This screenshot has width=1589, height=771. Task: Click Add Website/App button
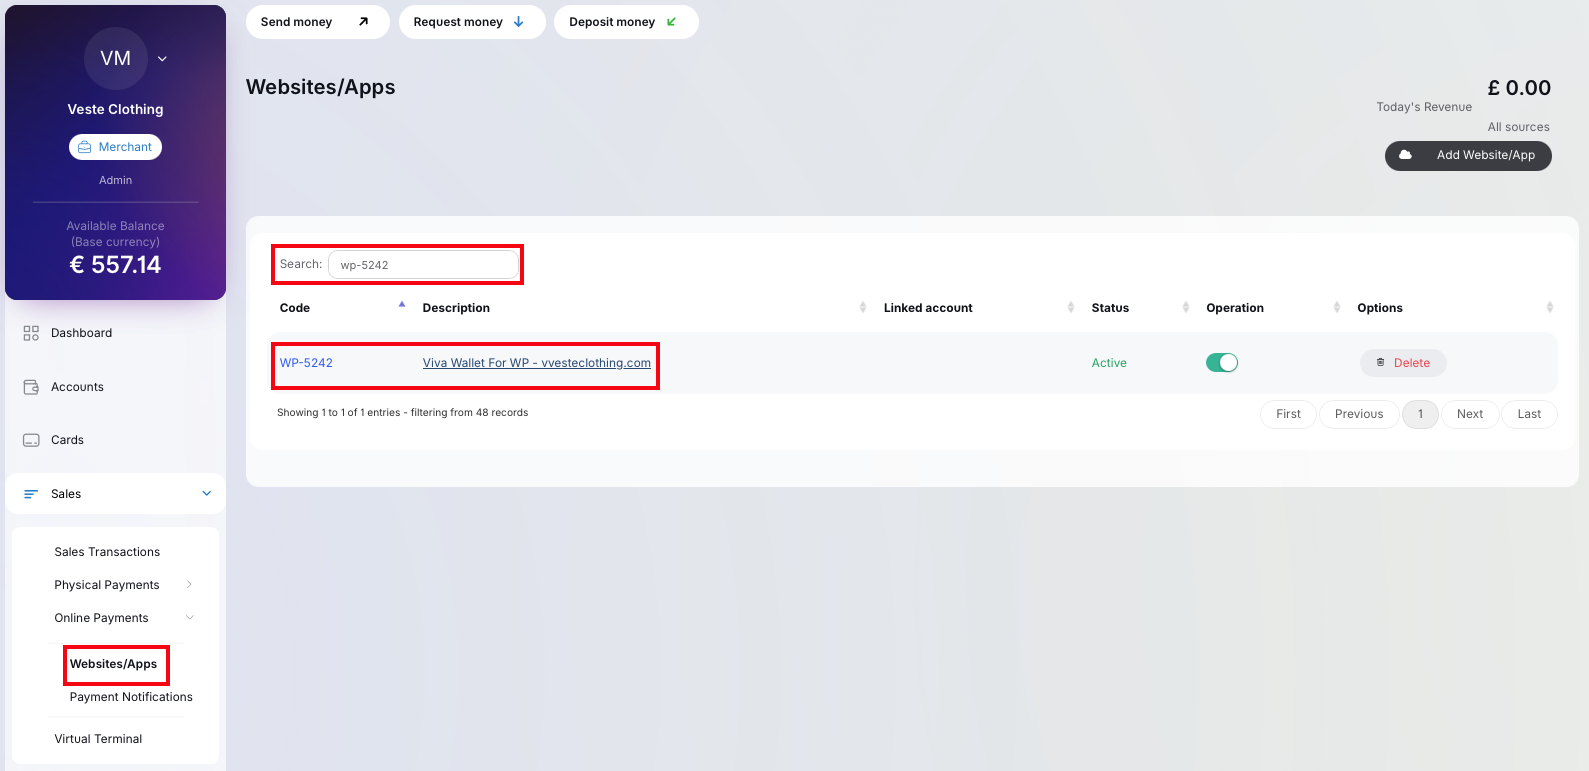1468,155
